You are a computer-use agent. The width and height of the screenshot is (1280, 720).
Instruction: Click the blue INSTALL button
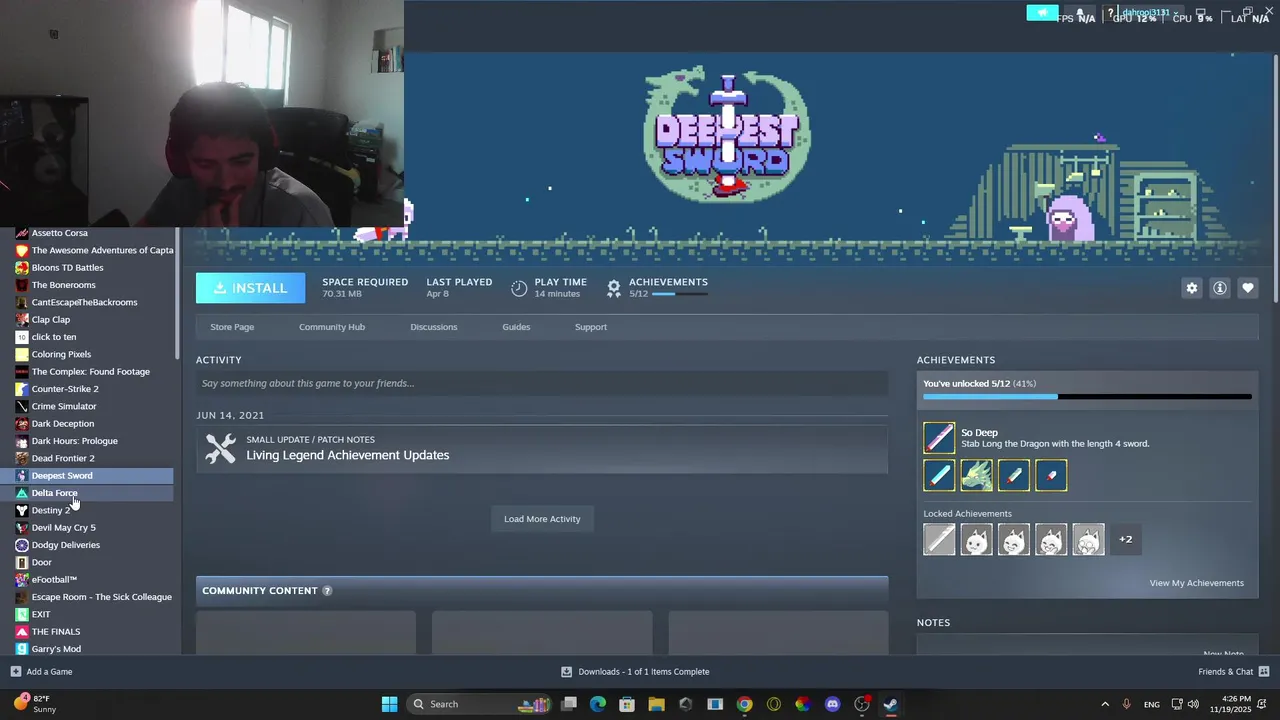coord(250,288)
